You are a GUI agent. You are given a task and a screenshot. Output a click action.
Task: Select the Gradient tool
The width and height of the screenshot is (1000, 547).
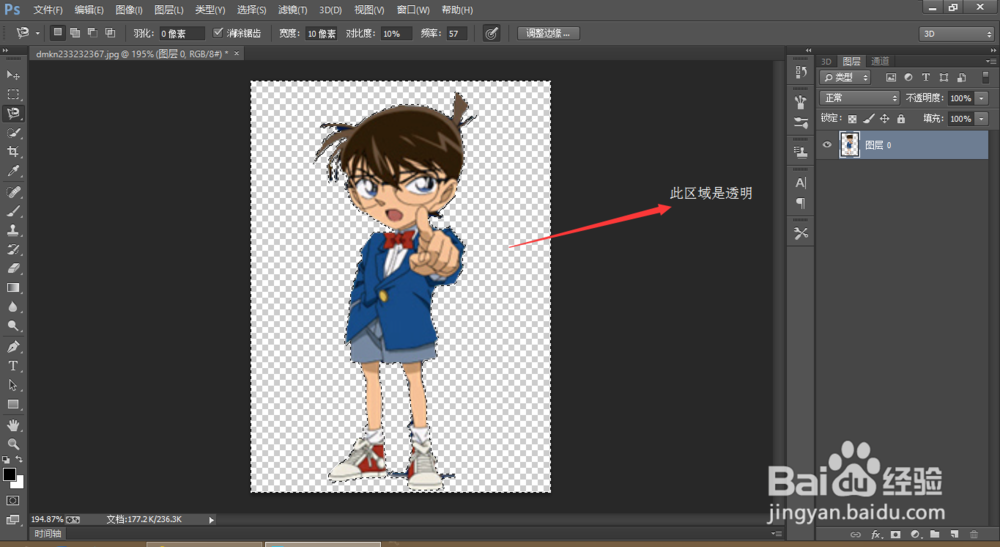pos(13,288)
